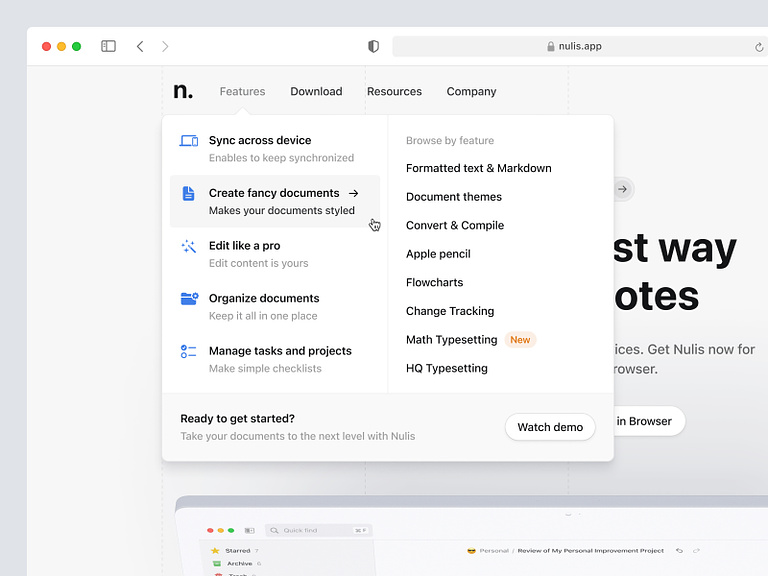Image resolution: width=768 pixels, height=576 pixels.
Task: Click the privacy shield icon
Action: pos(374,46)
